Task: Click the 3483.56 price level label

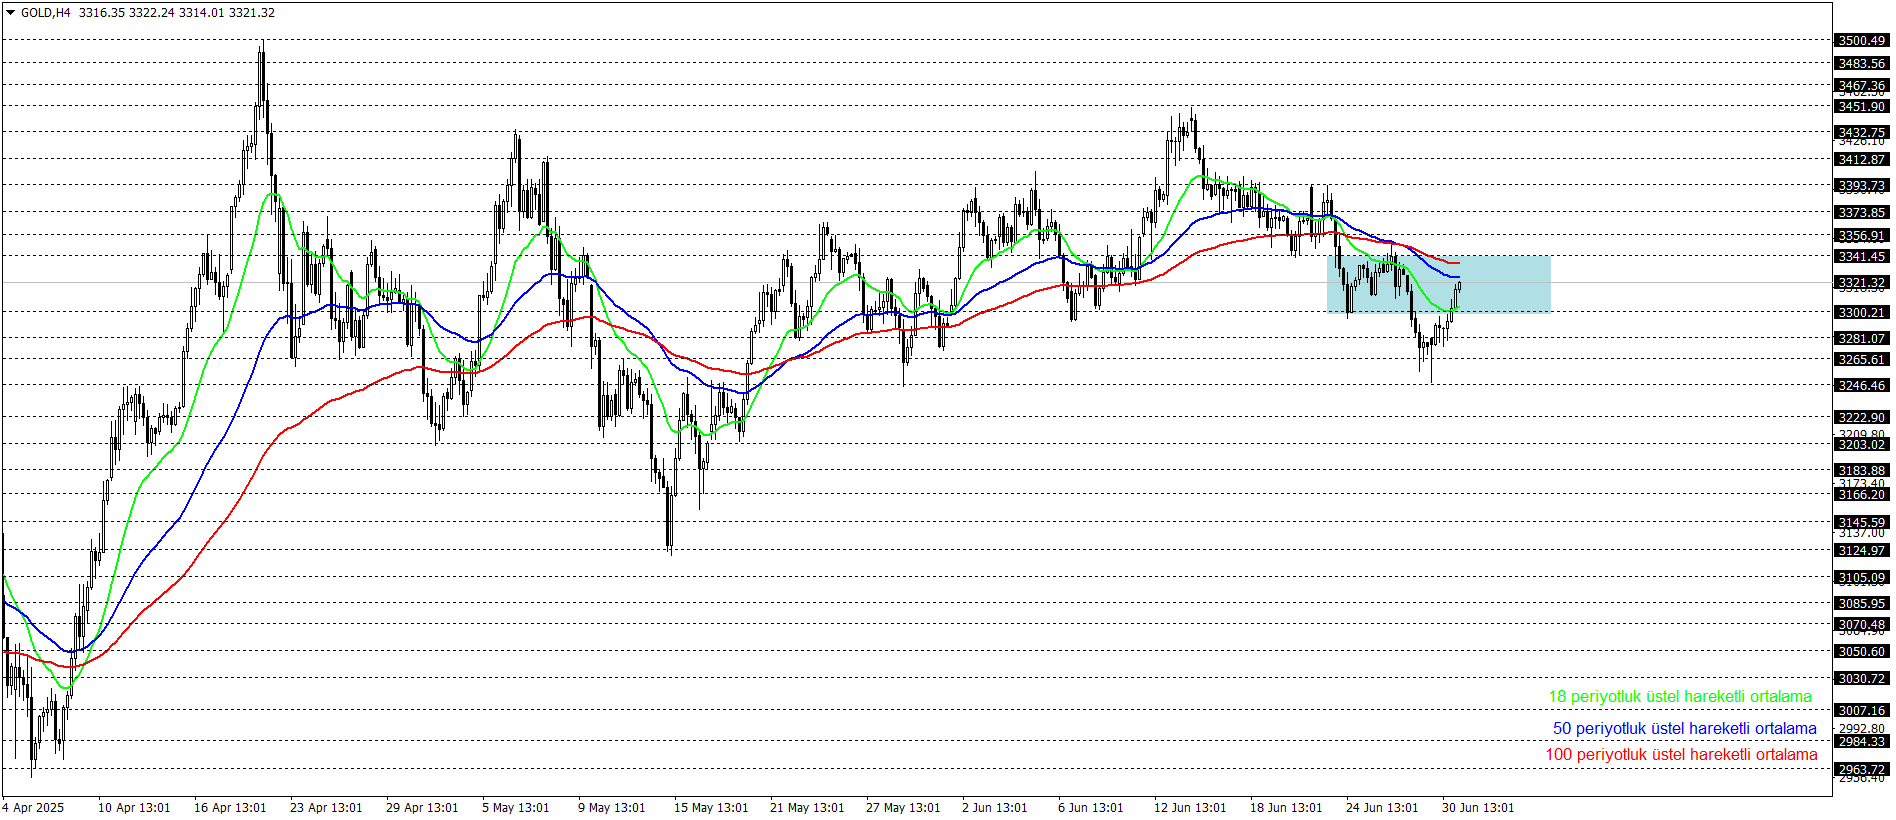Action: [1862, 64]
